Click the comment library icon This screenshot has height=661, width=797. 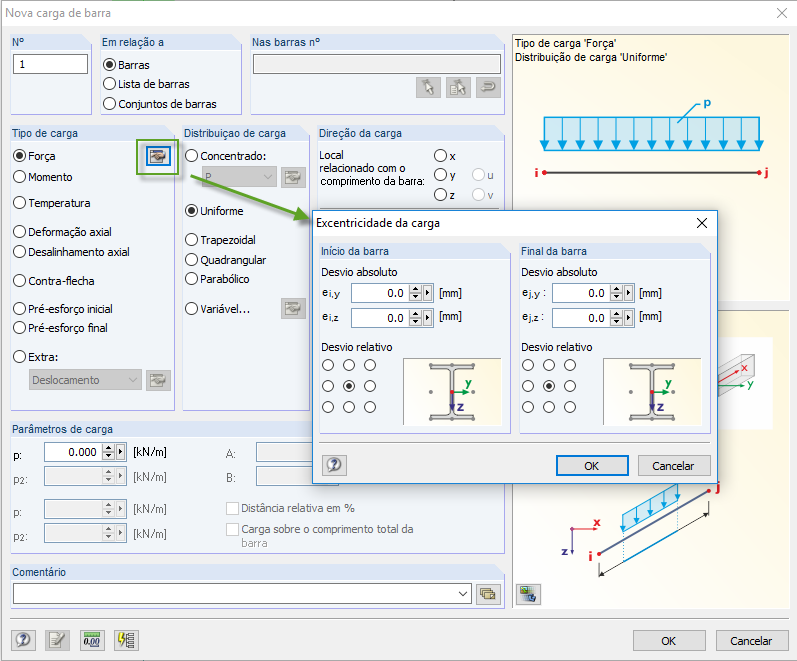click(x=488, y=594)
